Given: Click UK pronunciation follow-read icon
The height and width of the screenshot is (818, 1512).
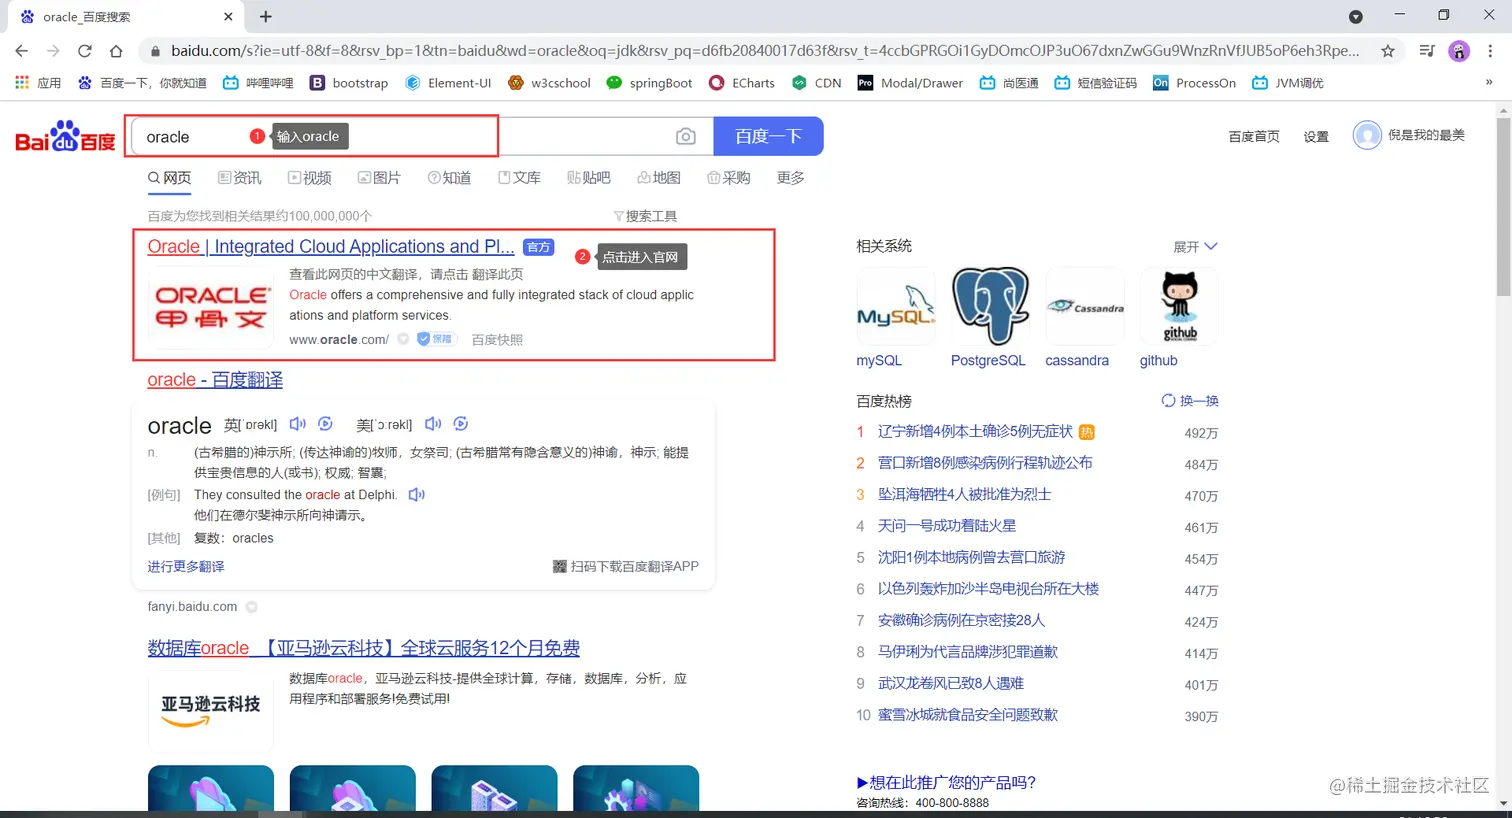Looking at the screenshot, I should point(325,424).
